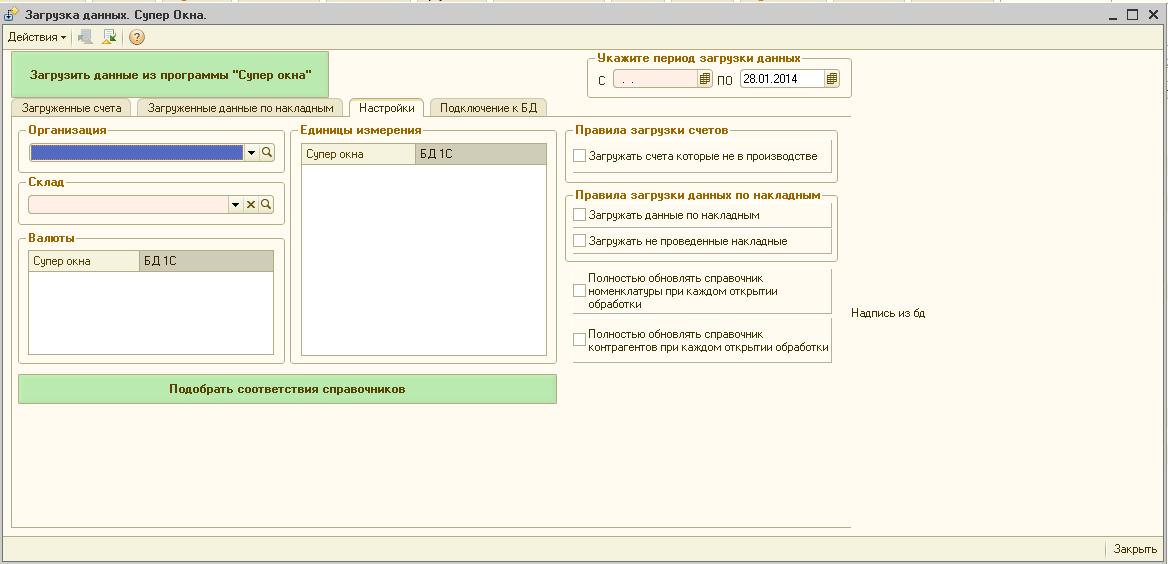Open calendar for the end date 28.01.2014
Image resolution: width=1168 pixels, height=564 pixels.
tap(832, 79)
